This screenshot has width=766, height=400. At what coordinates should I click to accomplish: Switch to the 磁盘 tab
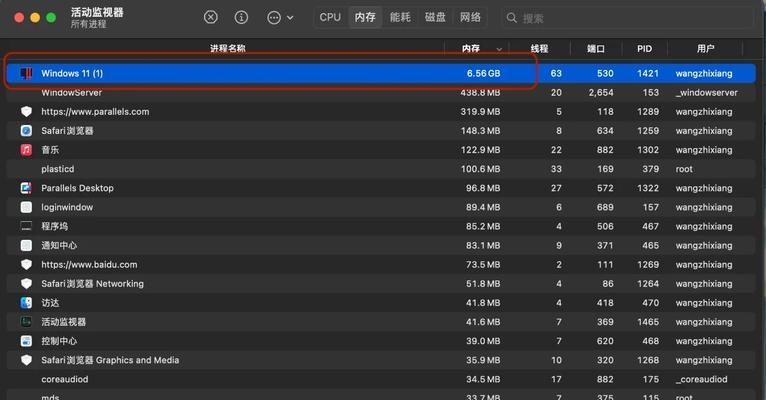435,18
